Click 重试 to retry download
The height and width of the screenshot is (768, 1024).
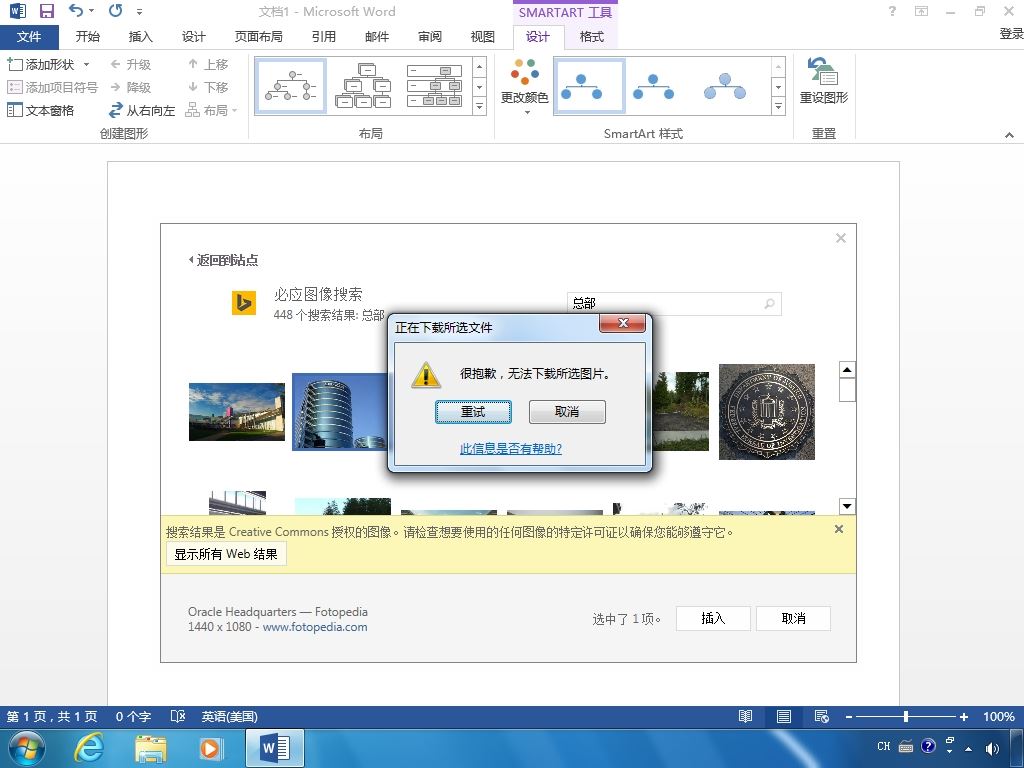[x=473, y=411]
